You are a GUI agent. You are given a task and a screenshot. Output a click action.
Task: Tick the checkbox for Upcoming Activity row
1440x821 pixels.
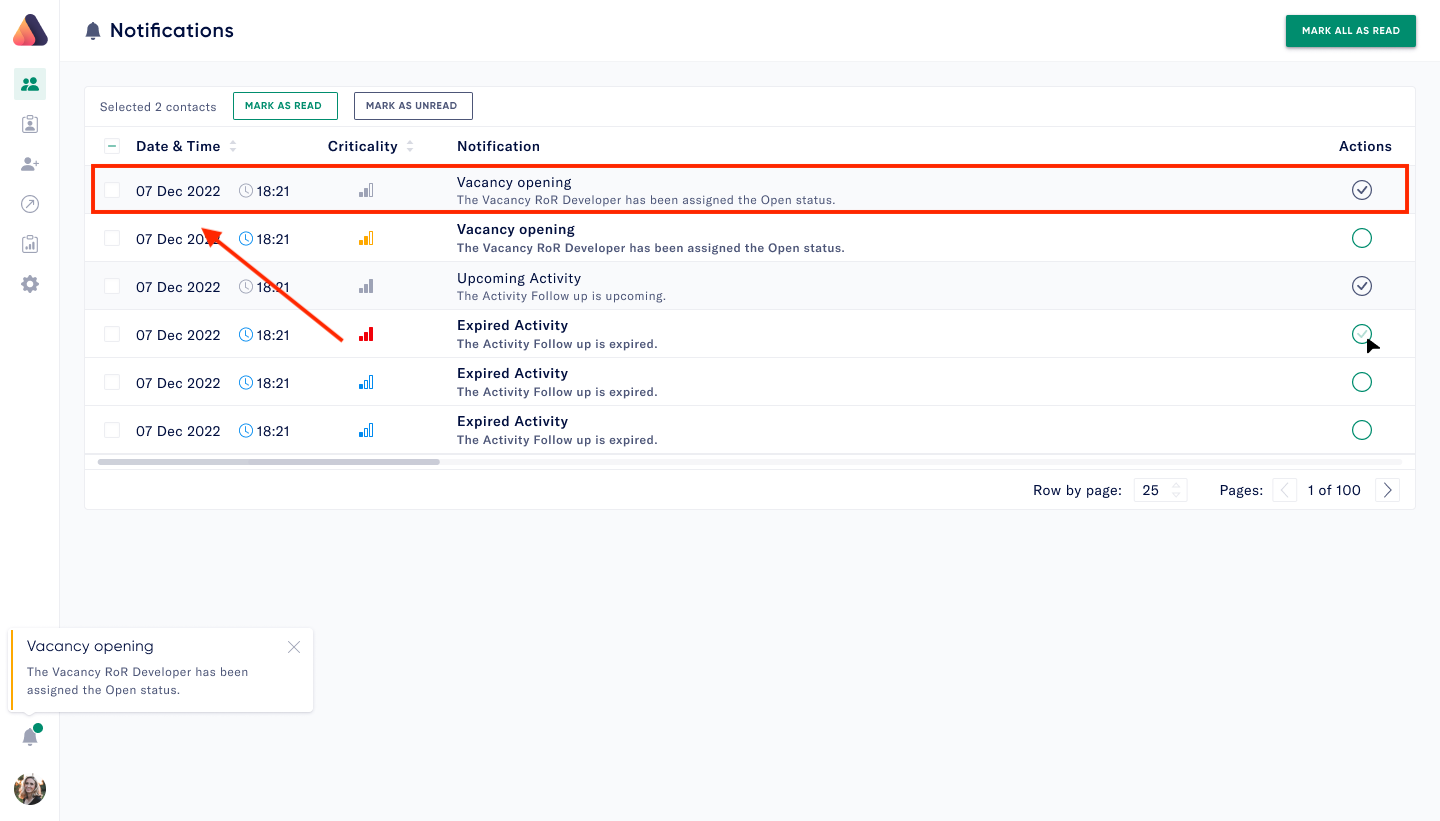(x=112, y=286)
